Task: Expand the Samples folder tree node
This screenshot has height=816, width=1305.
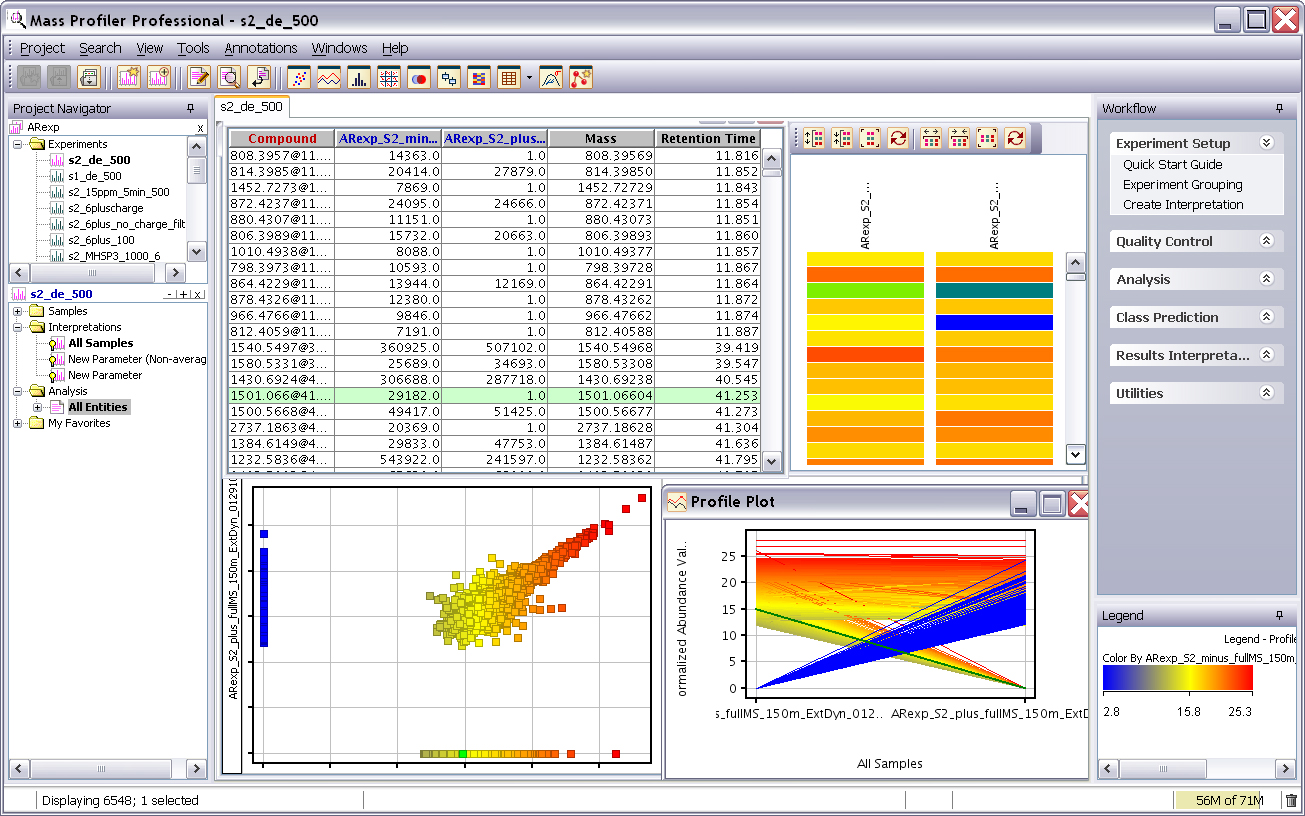Action: coord(18,311)
